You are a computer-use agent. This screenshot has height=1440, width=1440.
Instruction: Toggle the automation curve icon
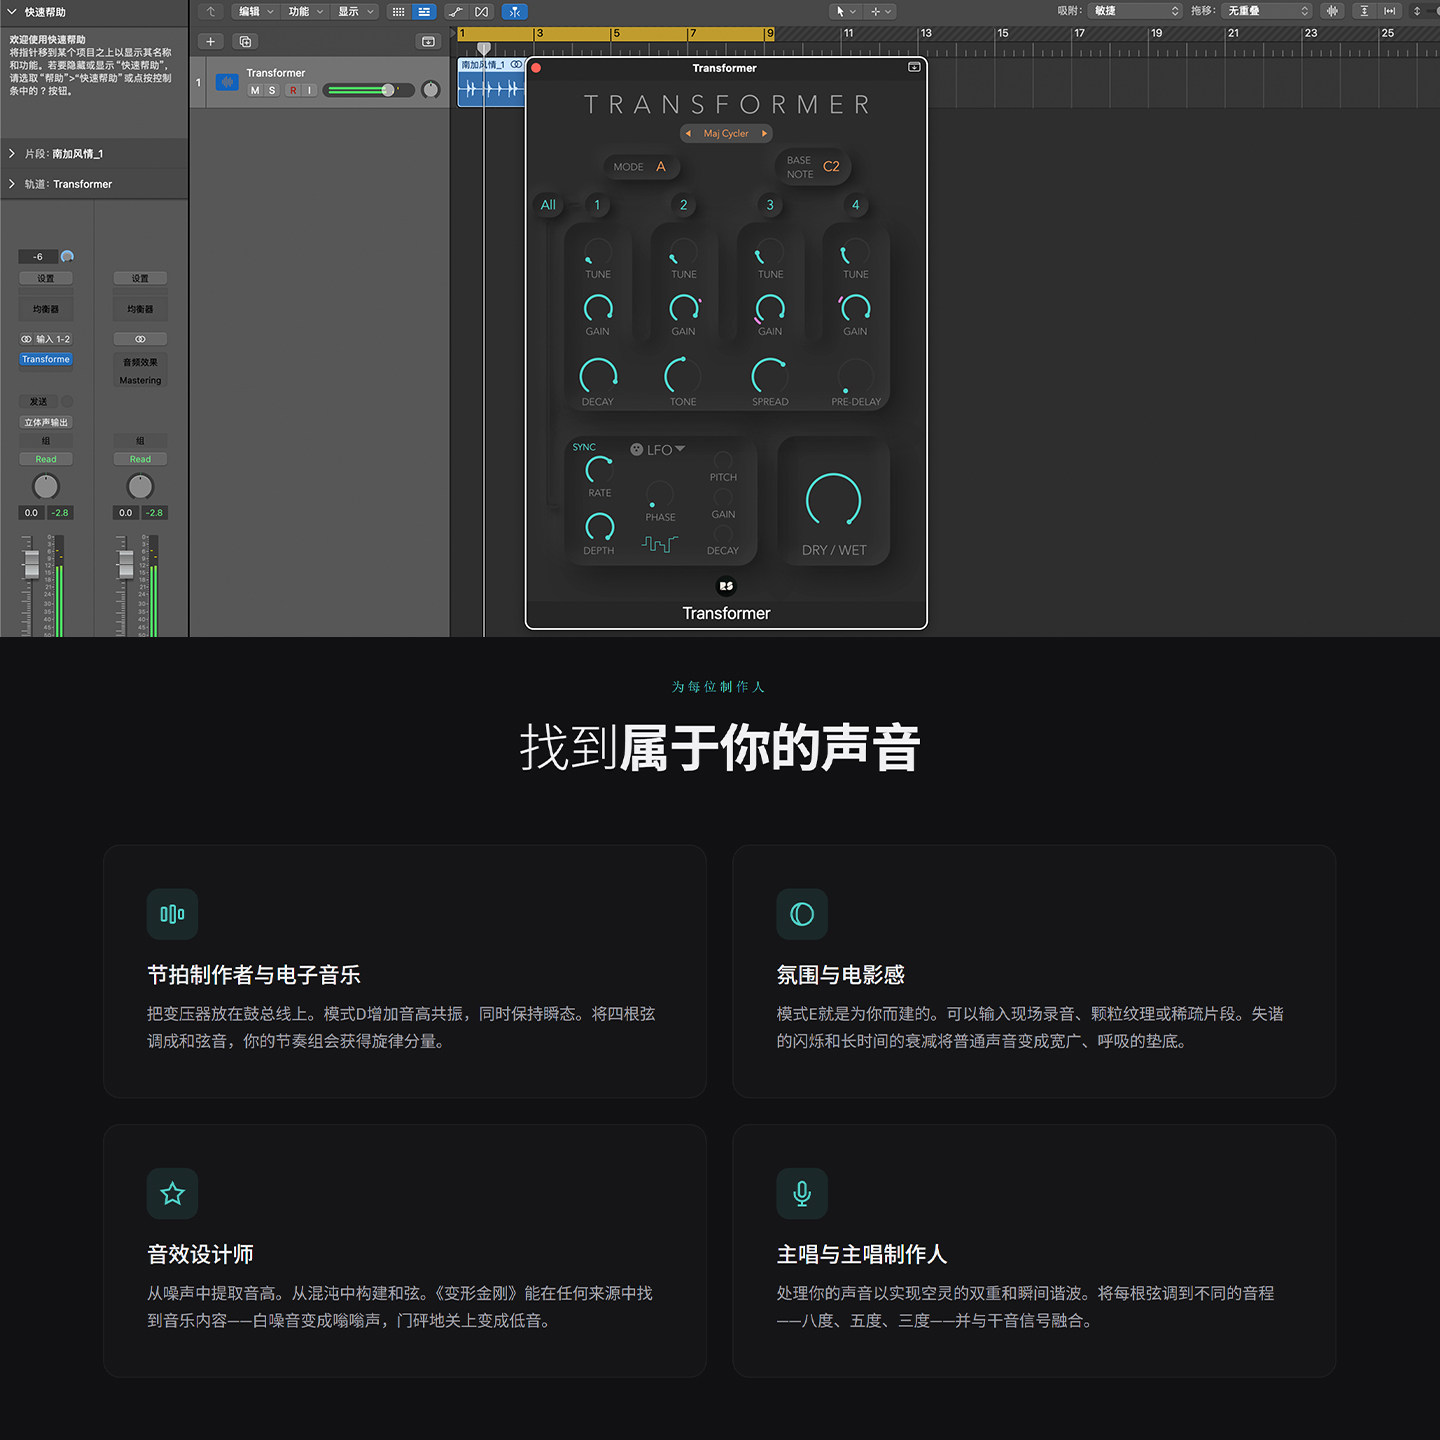click(456, 12)
